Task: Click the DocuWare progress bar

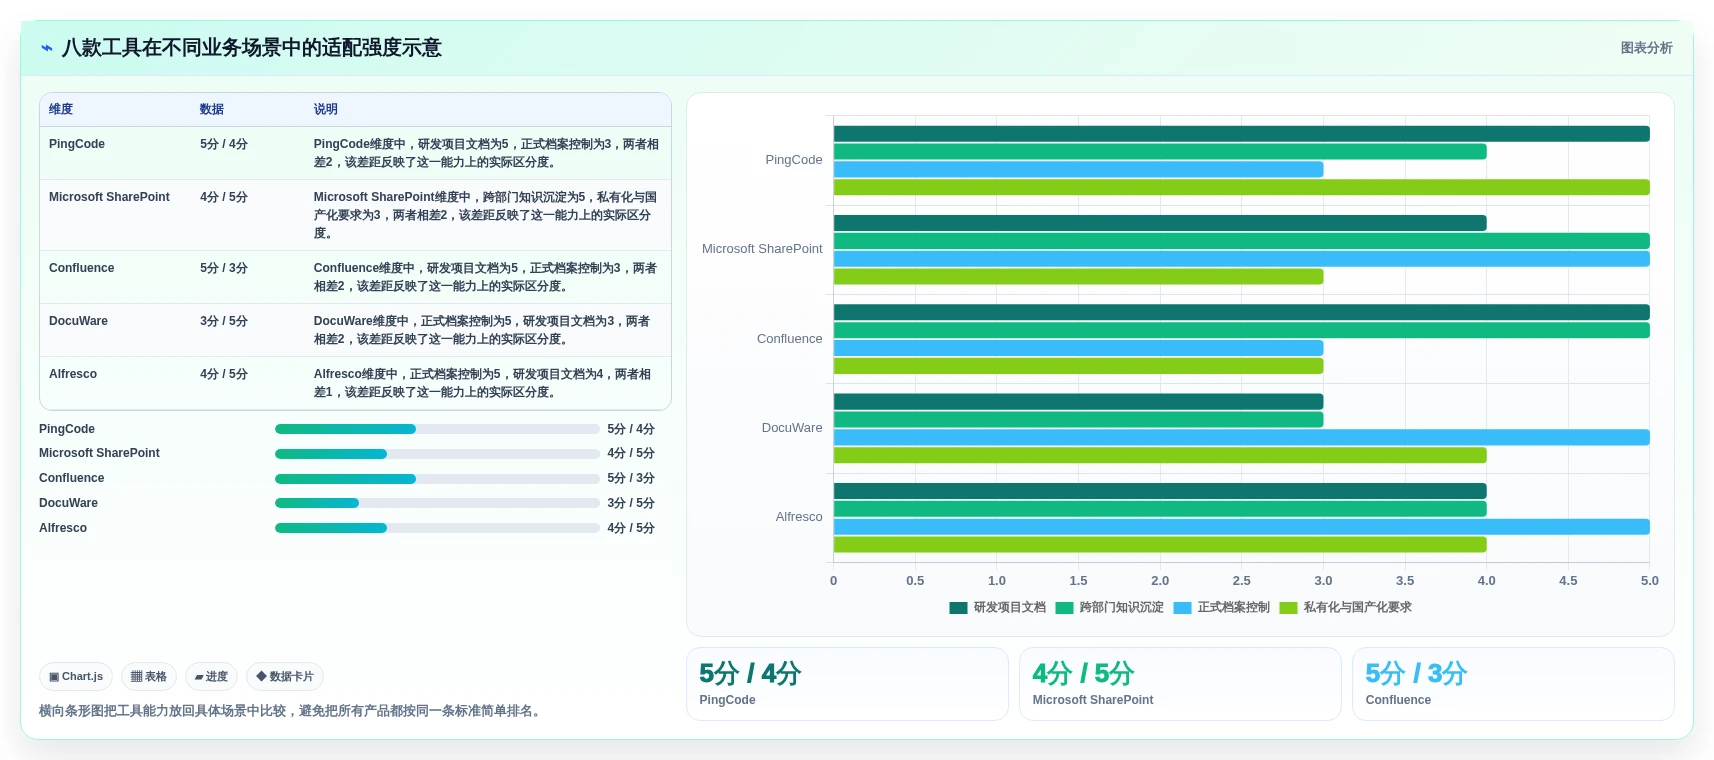Action: 437,503
